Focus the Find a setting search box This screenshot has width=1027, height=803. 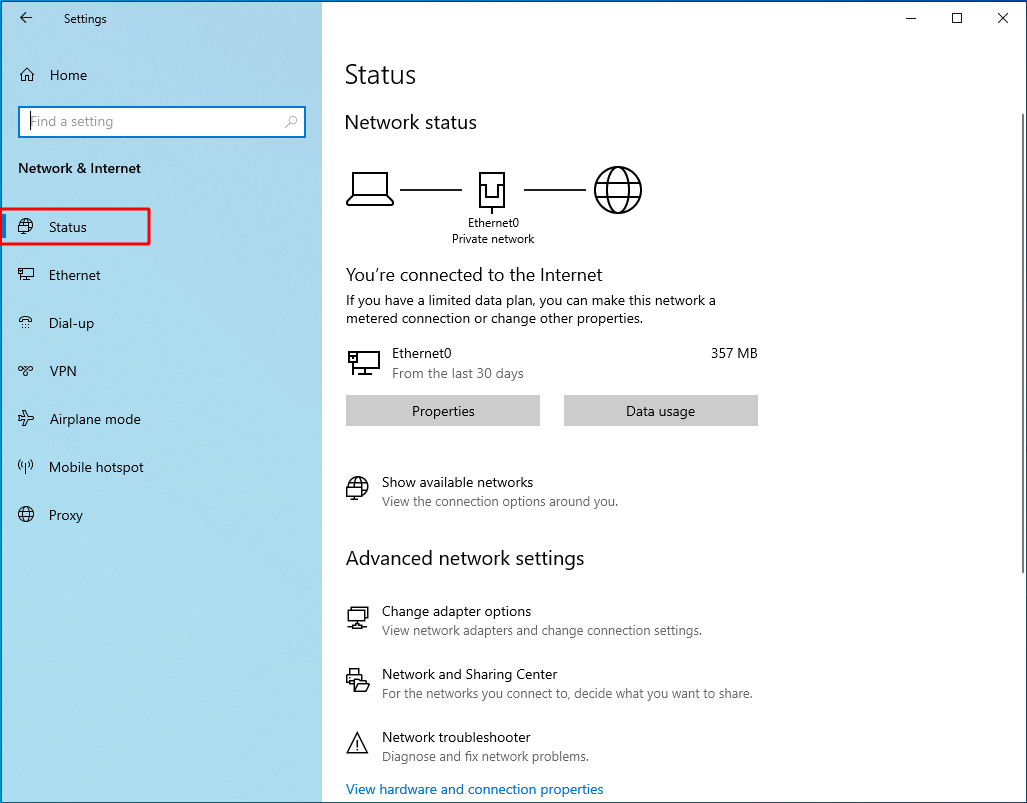(162, 122)
